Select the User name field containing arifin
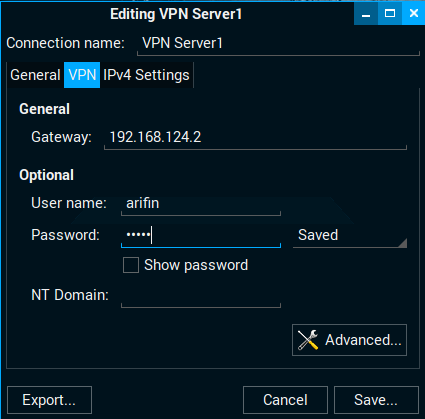This screenshot has width=425, height=419. [201, 203]
